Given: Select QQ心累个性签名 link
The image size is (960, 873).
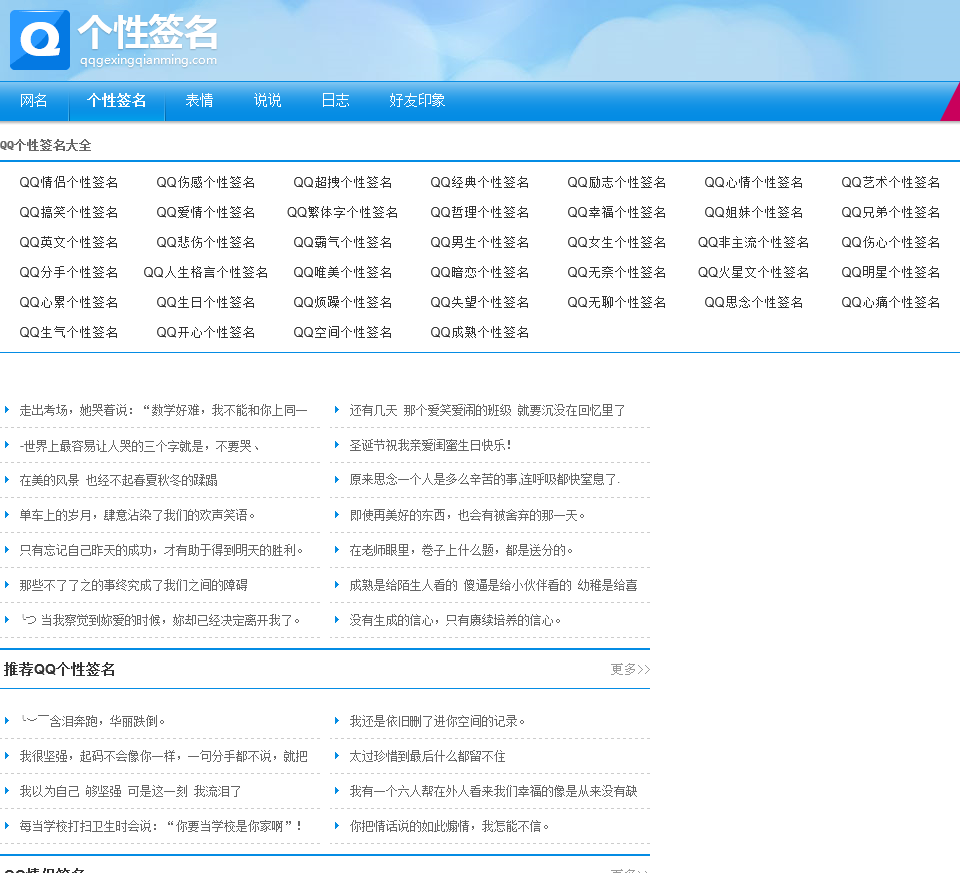Looking at the screenshot, I should (x=69, y=302).
